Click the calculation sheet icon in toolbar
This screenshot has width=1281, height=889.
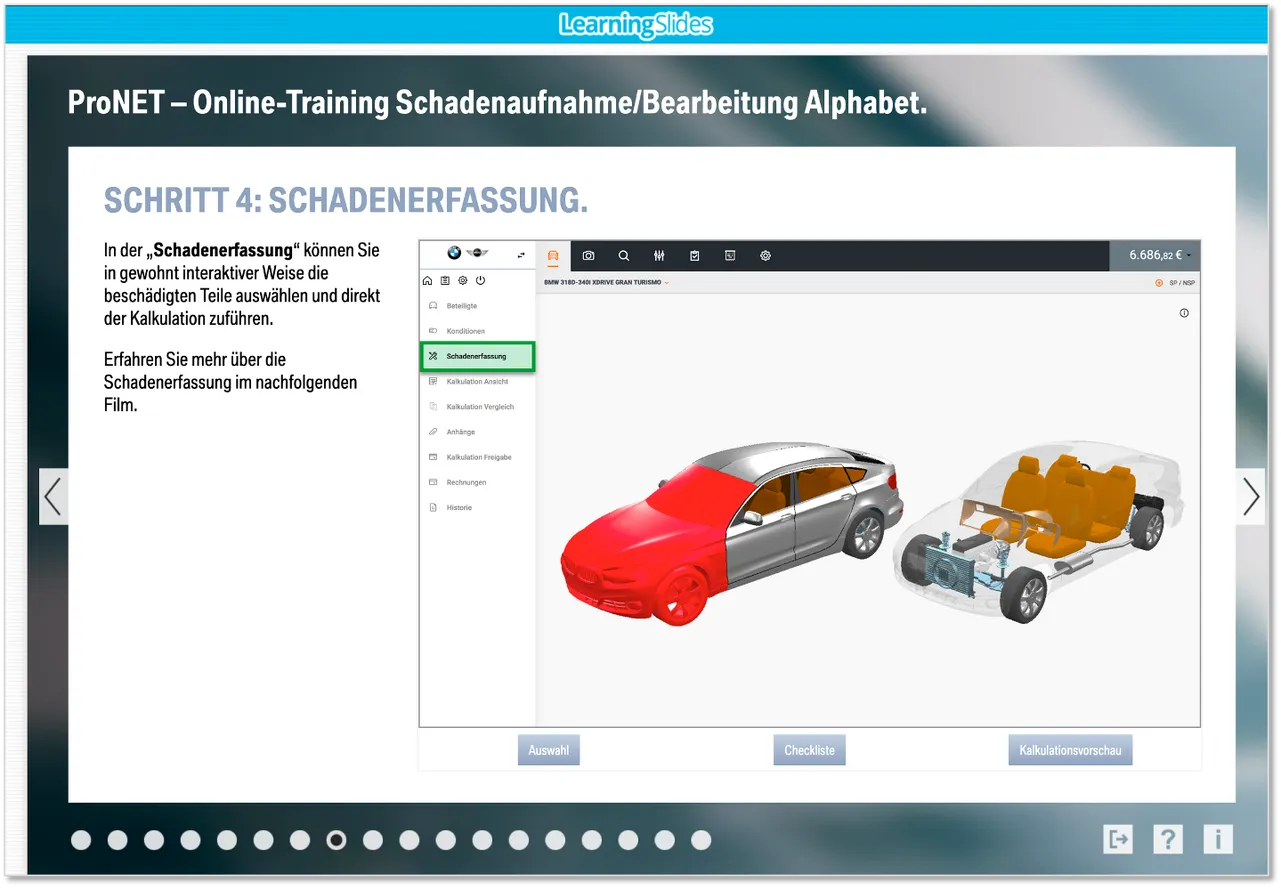[x=730, y=256]
